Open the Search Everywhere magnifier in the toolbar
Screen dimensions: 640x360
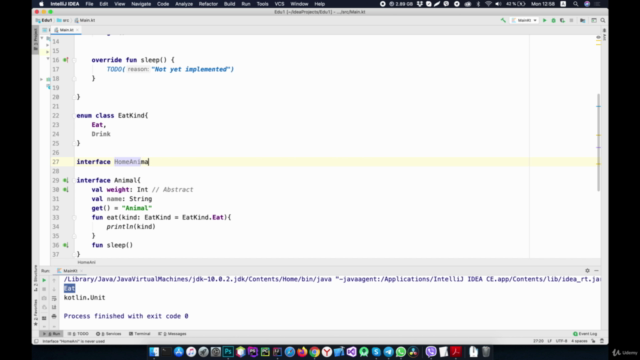603,20
